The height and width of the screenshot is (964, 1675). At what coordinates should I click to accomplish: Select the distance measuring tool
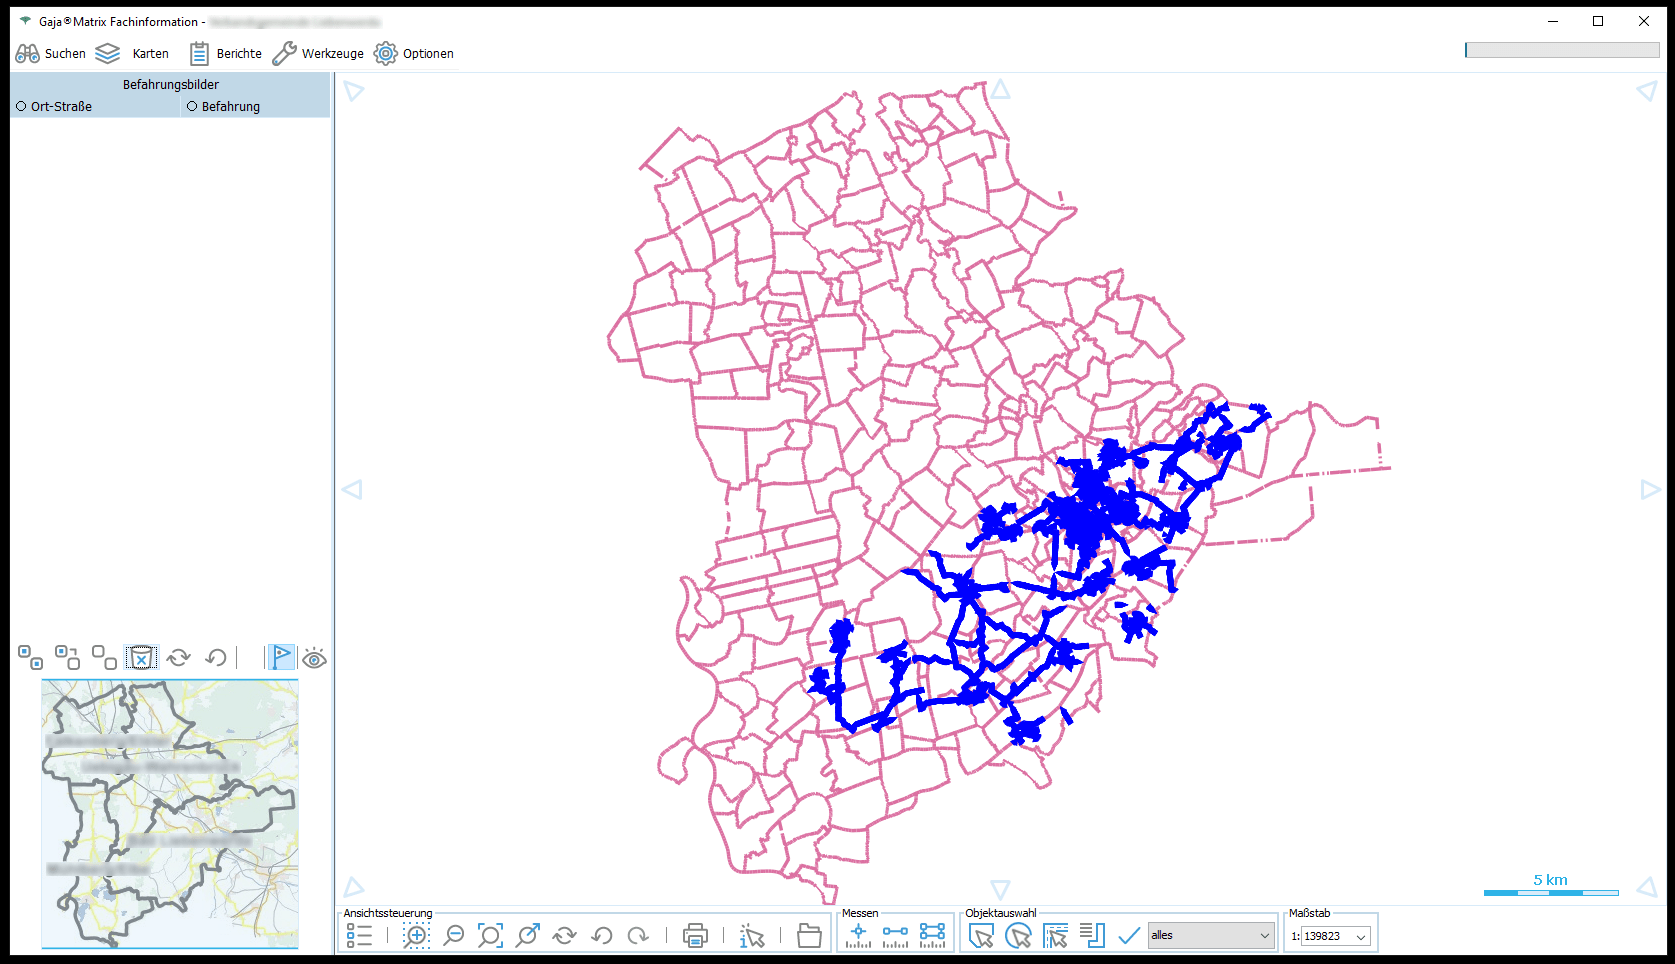click(895, 936)
